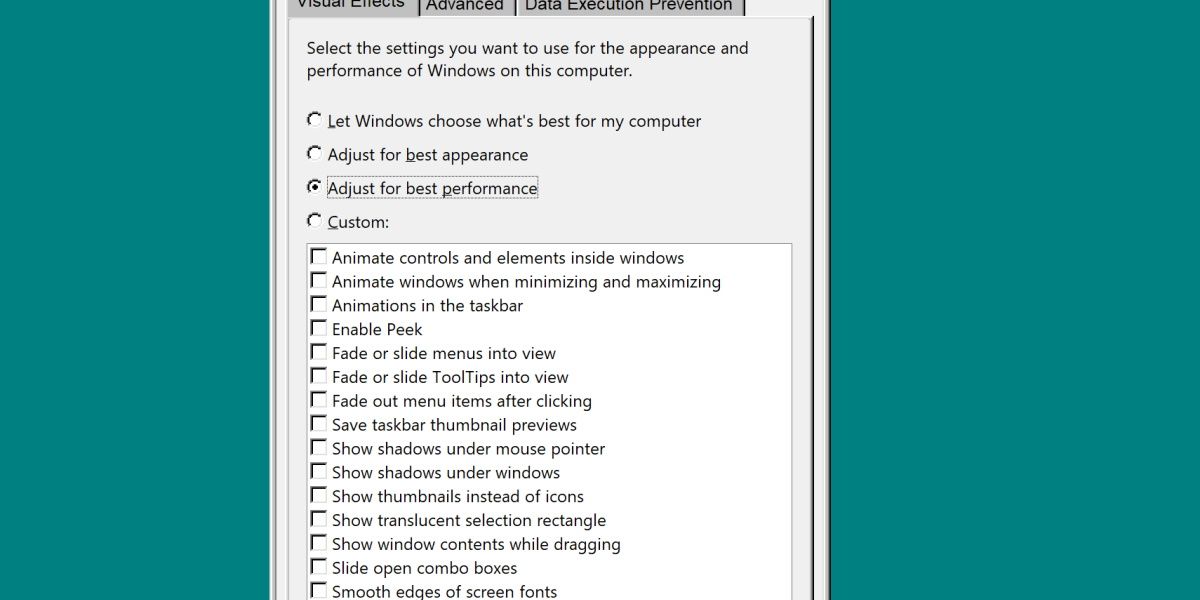The image size is (1200, 600).
Task: Select the Visual Effects tab
Action: [x=350, y=4]
